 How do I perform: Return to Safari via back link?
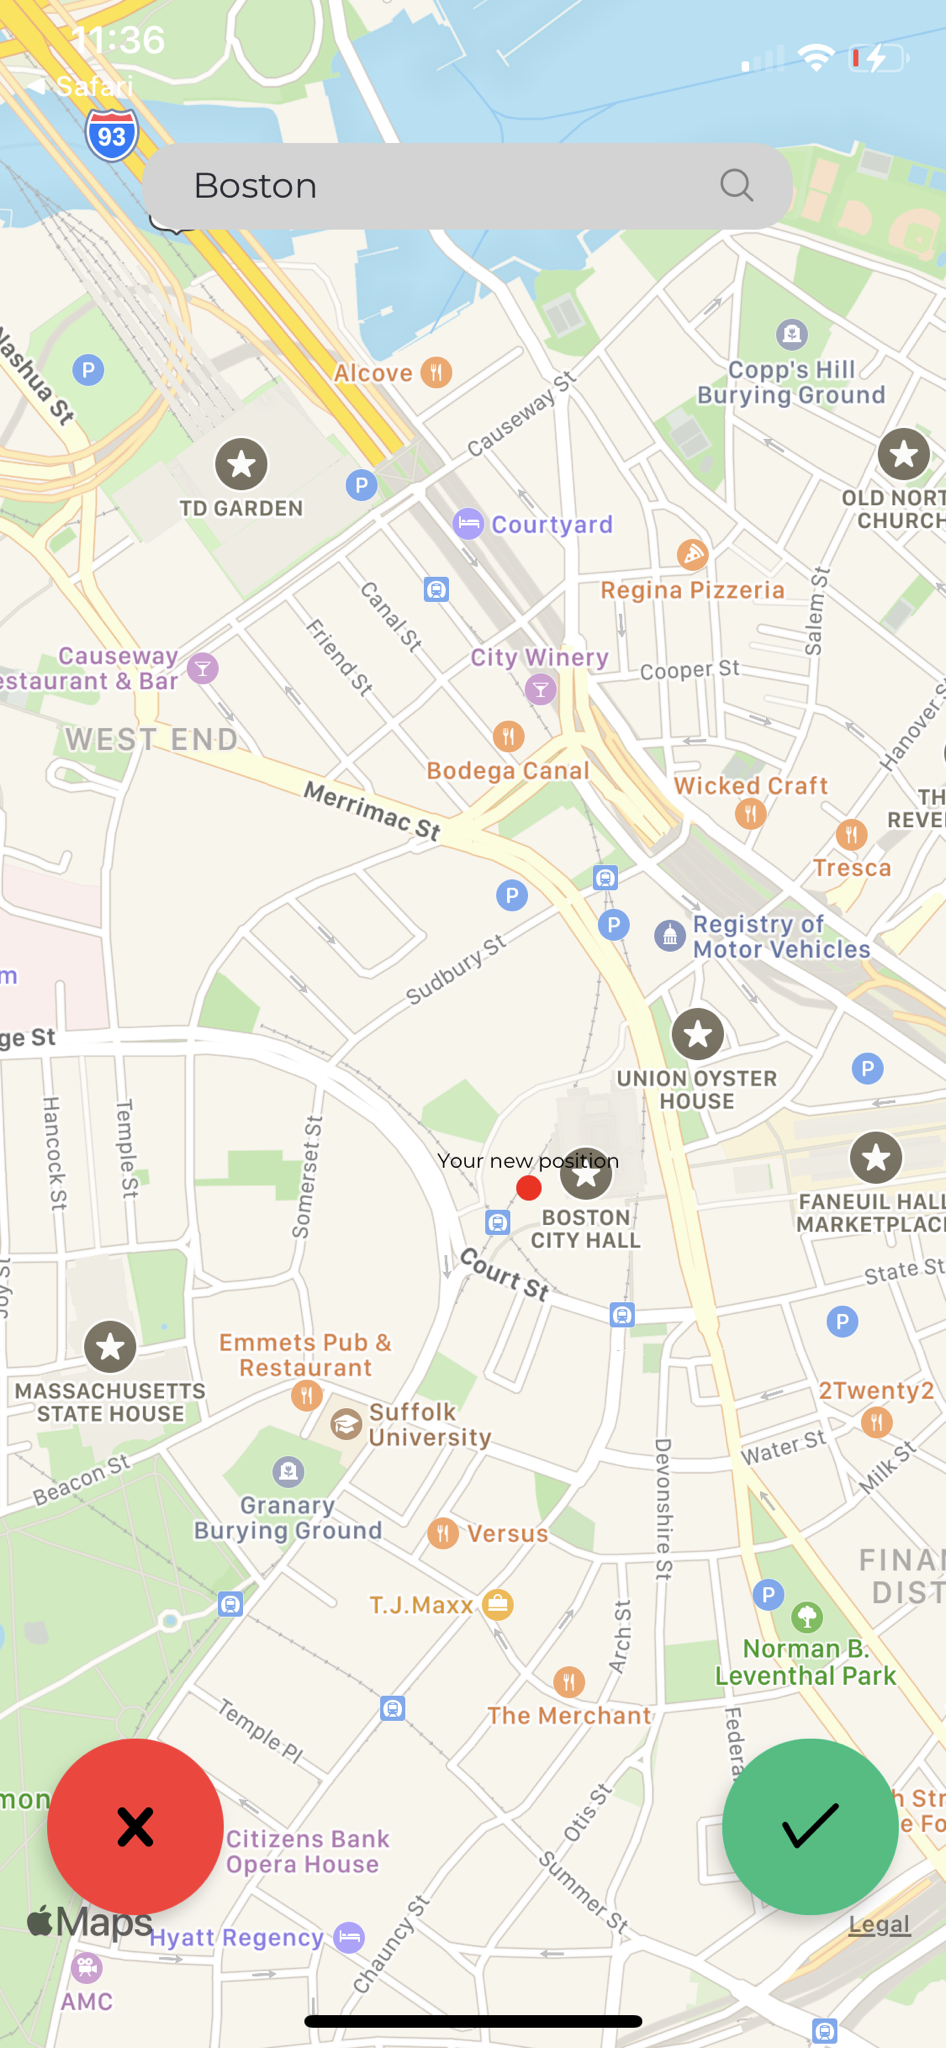pyautogui.click(x=80, y=86)
